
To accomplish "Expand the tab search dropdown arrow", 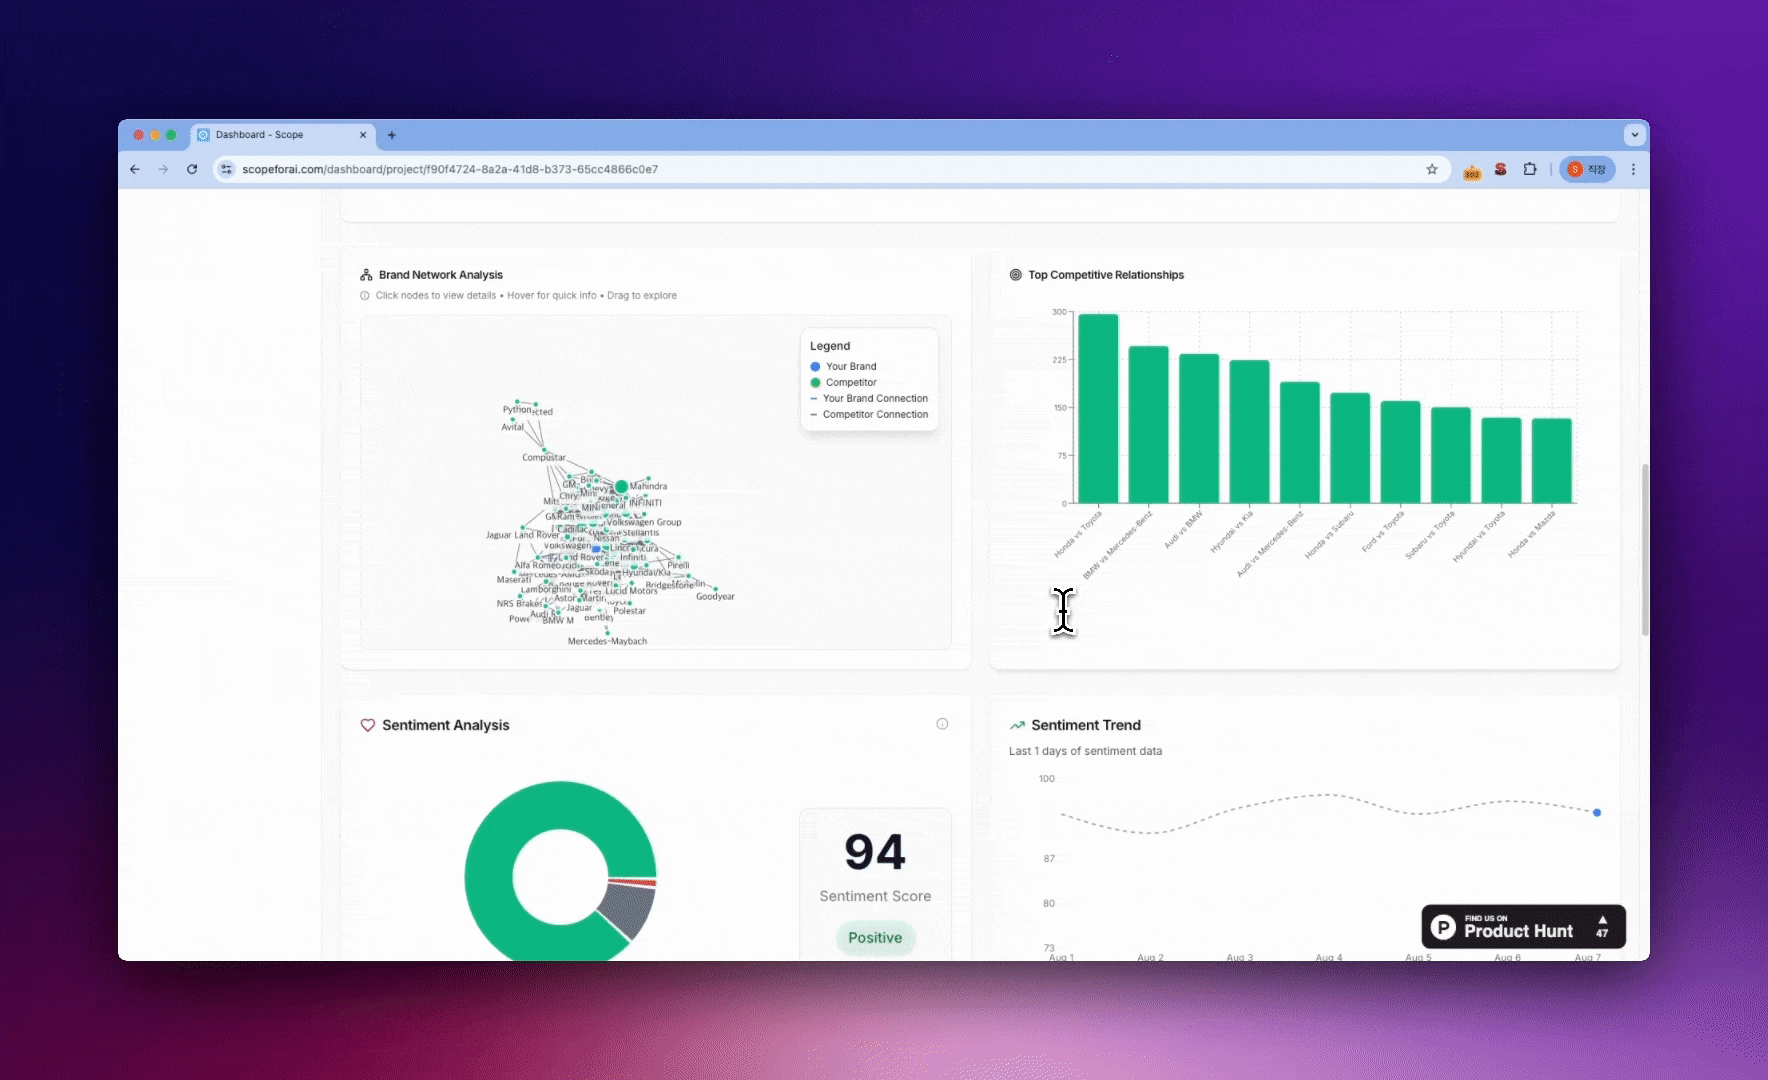I will point(1634,134).
